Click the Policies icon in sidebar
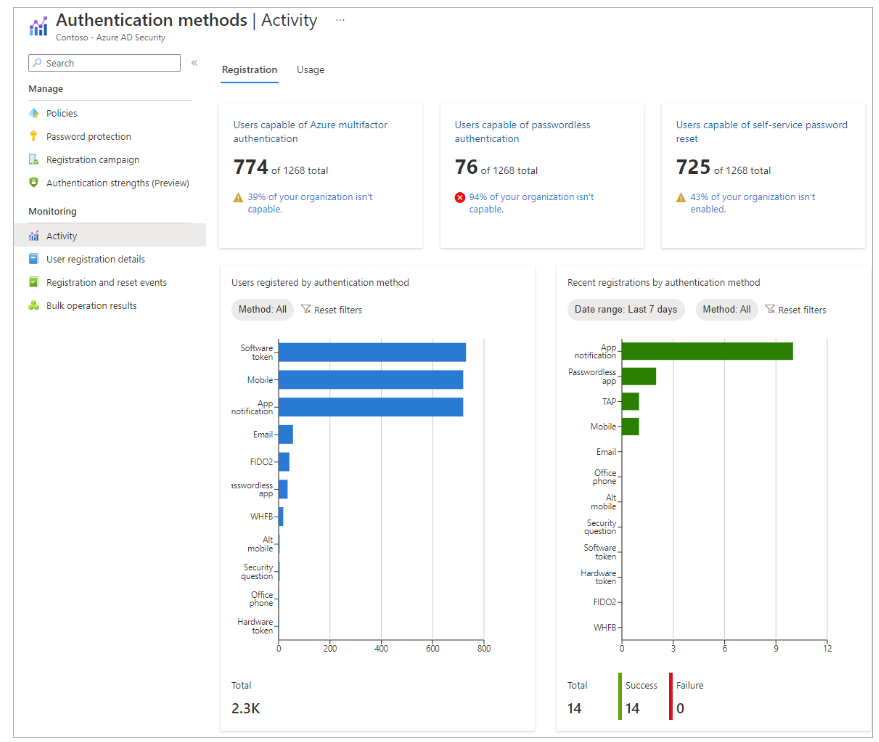 coord(34,113)
